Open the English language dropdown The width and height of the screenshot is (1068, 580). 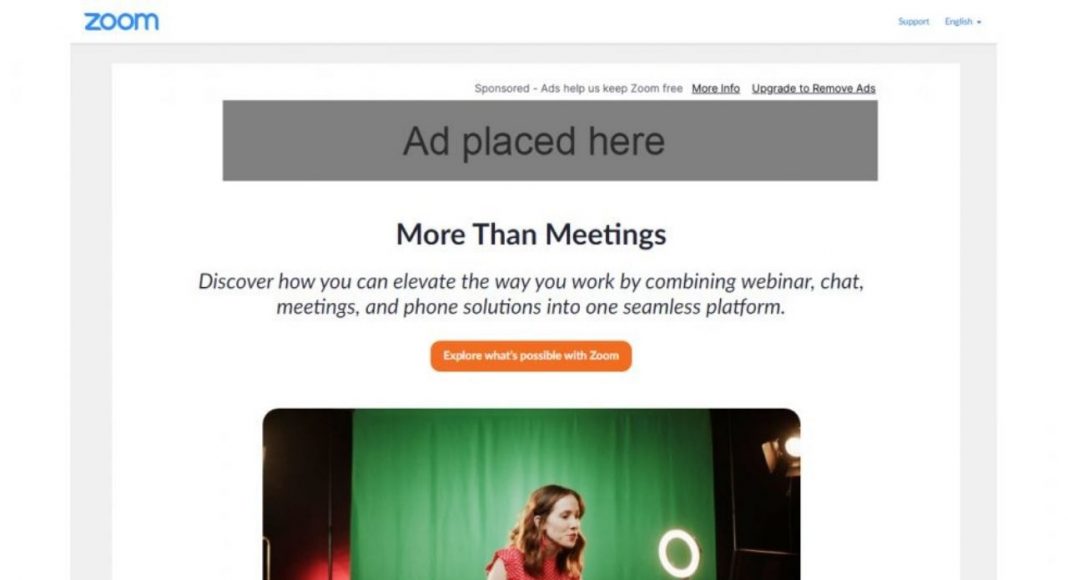[x=962, y=22]
